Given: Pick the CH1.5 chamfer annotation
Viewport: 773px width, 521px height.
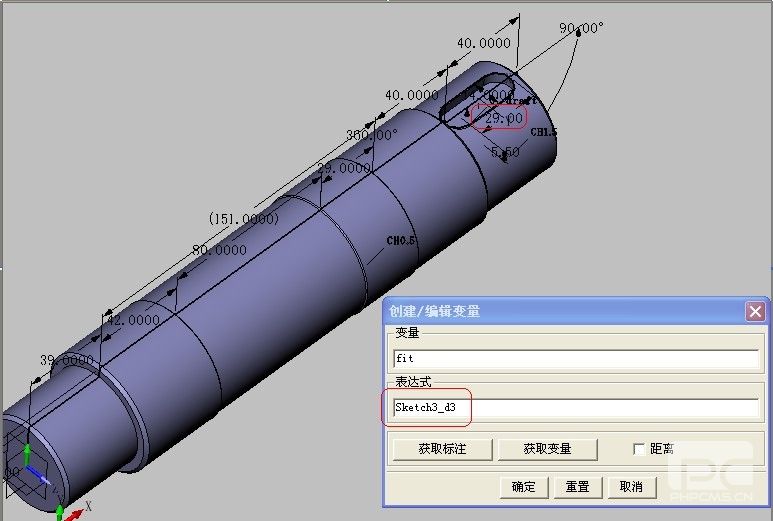Looking at the screenshot, I should [x=543, y=132].
